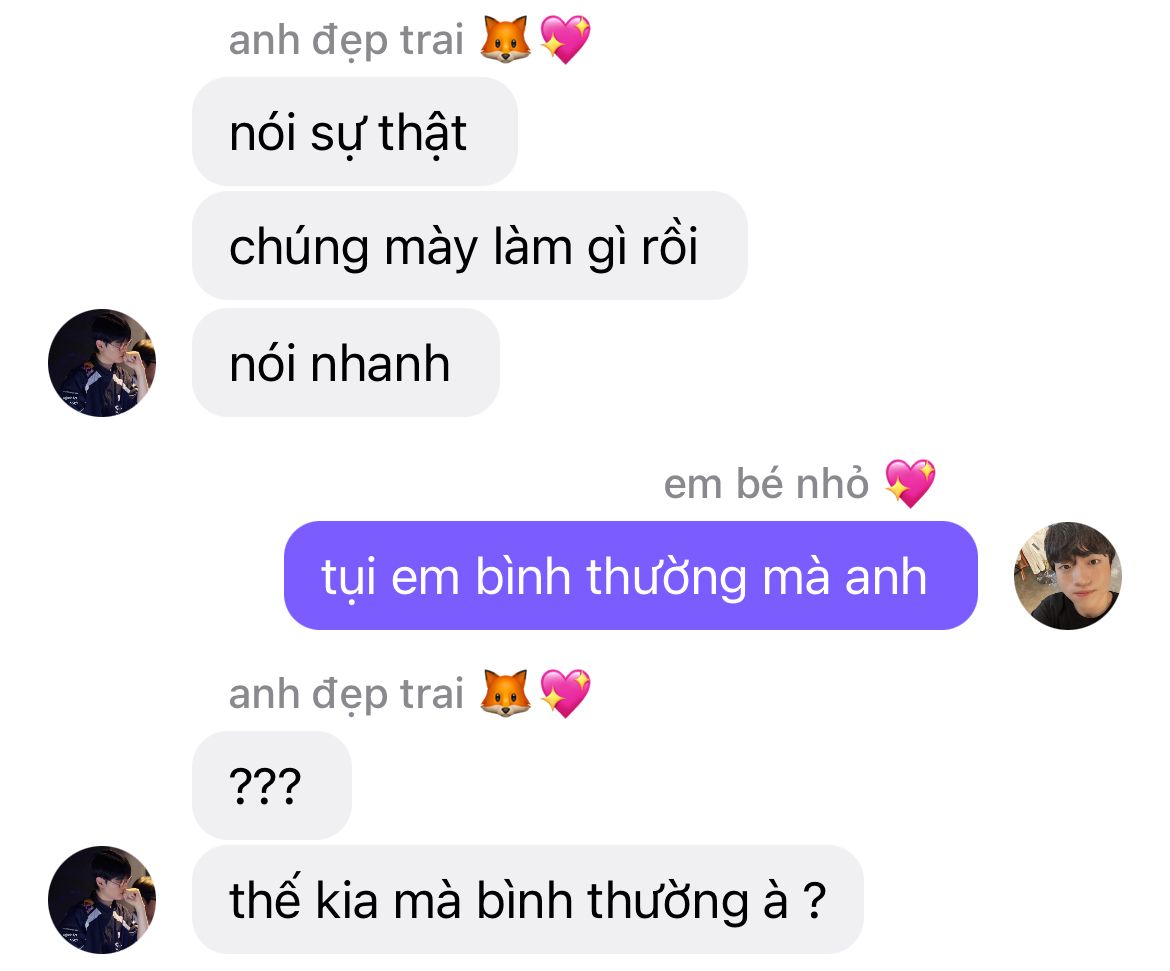The image size is (1170, 971).
Task: Open the sender's avatar beside 'nói nhanh'
Action: 102,363
